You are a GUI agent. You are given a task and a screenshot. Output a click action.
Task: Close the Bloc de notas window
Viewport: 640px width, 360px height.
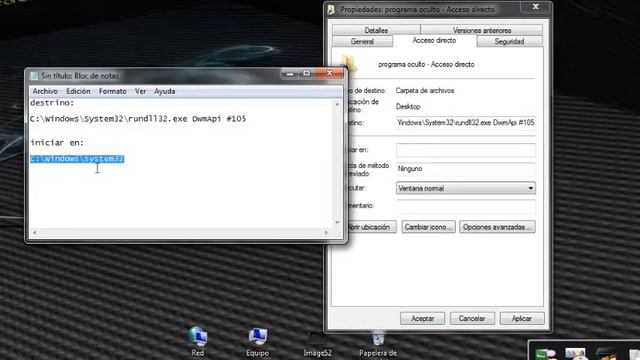click(x=329, y=73)
